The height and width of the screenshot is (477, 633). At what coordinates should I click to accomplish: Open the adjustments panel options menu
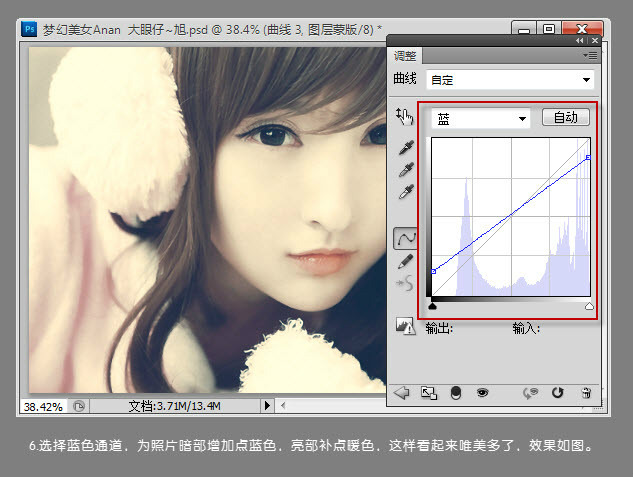pyautogui.click(x=593, y=56)
